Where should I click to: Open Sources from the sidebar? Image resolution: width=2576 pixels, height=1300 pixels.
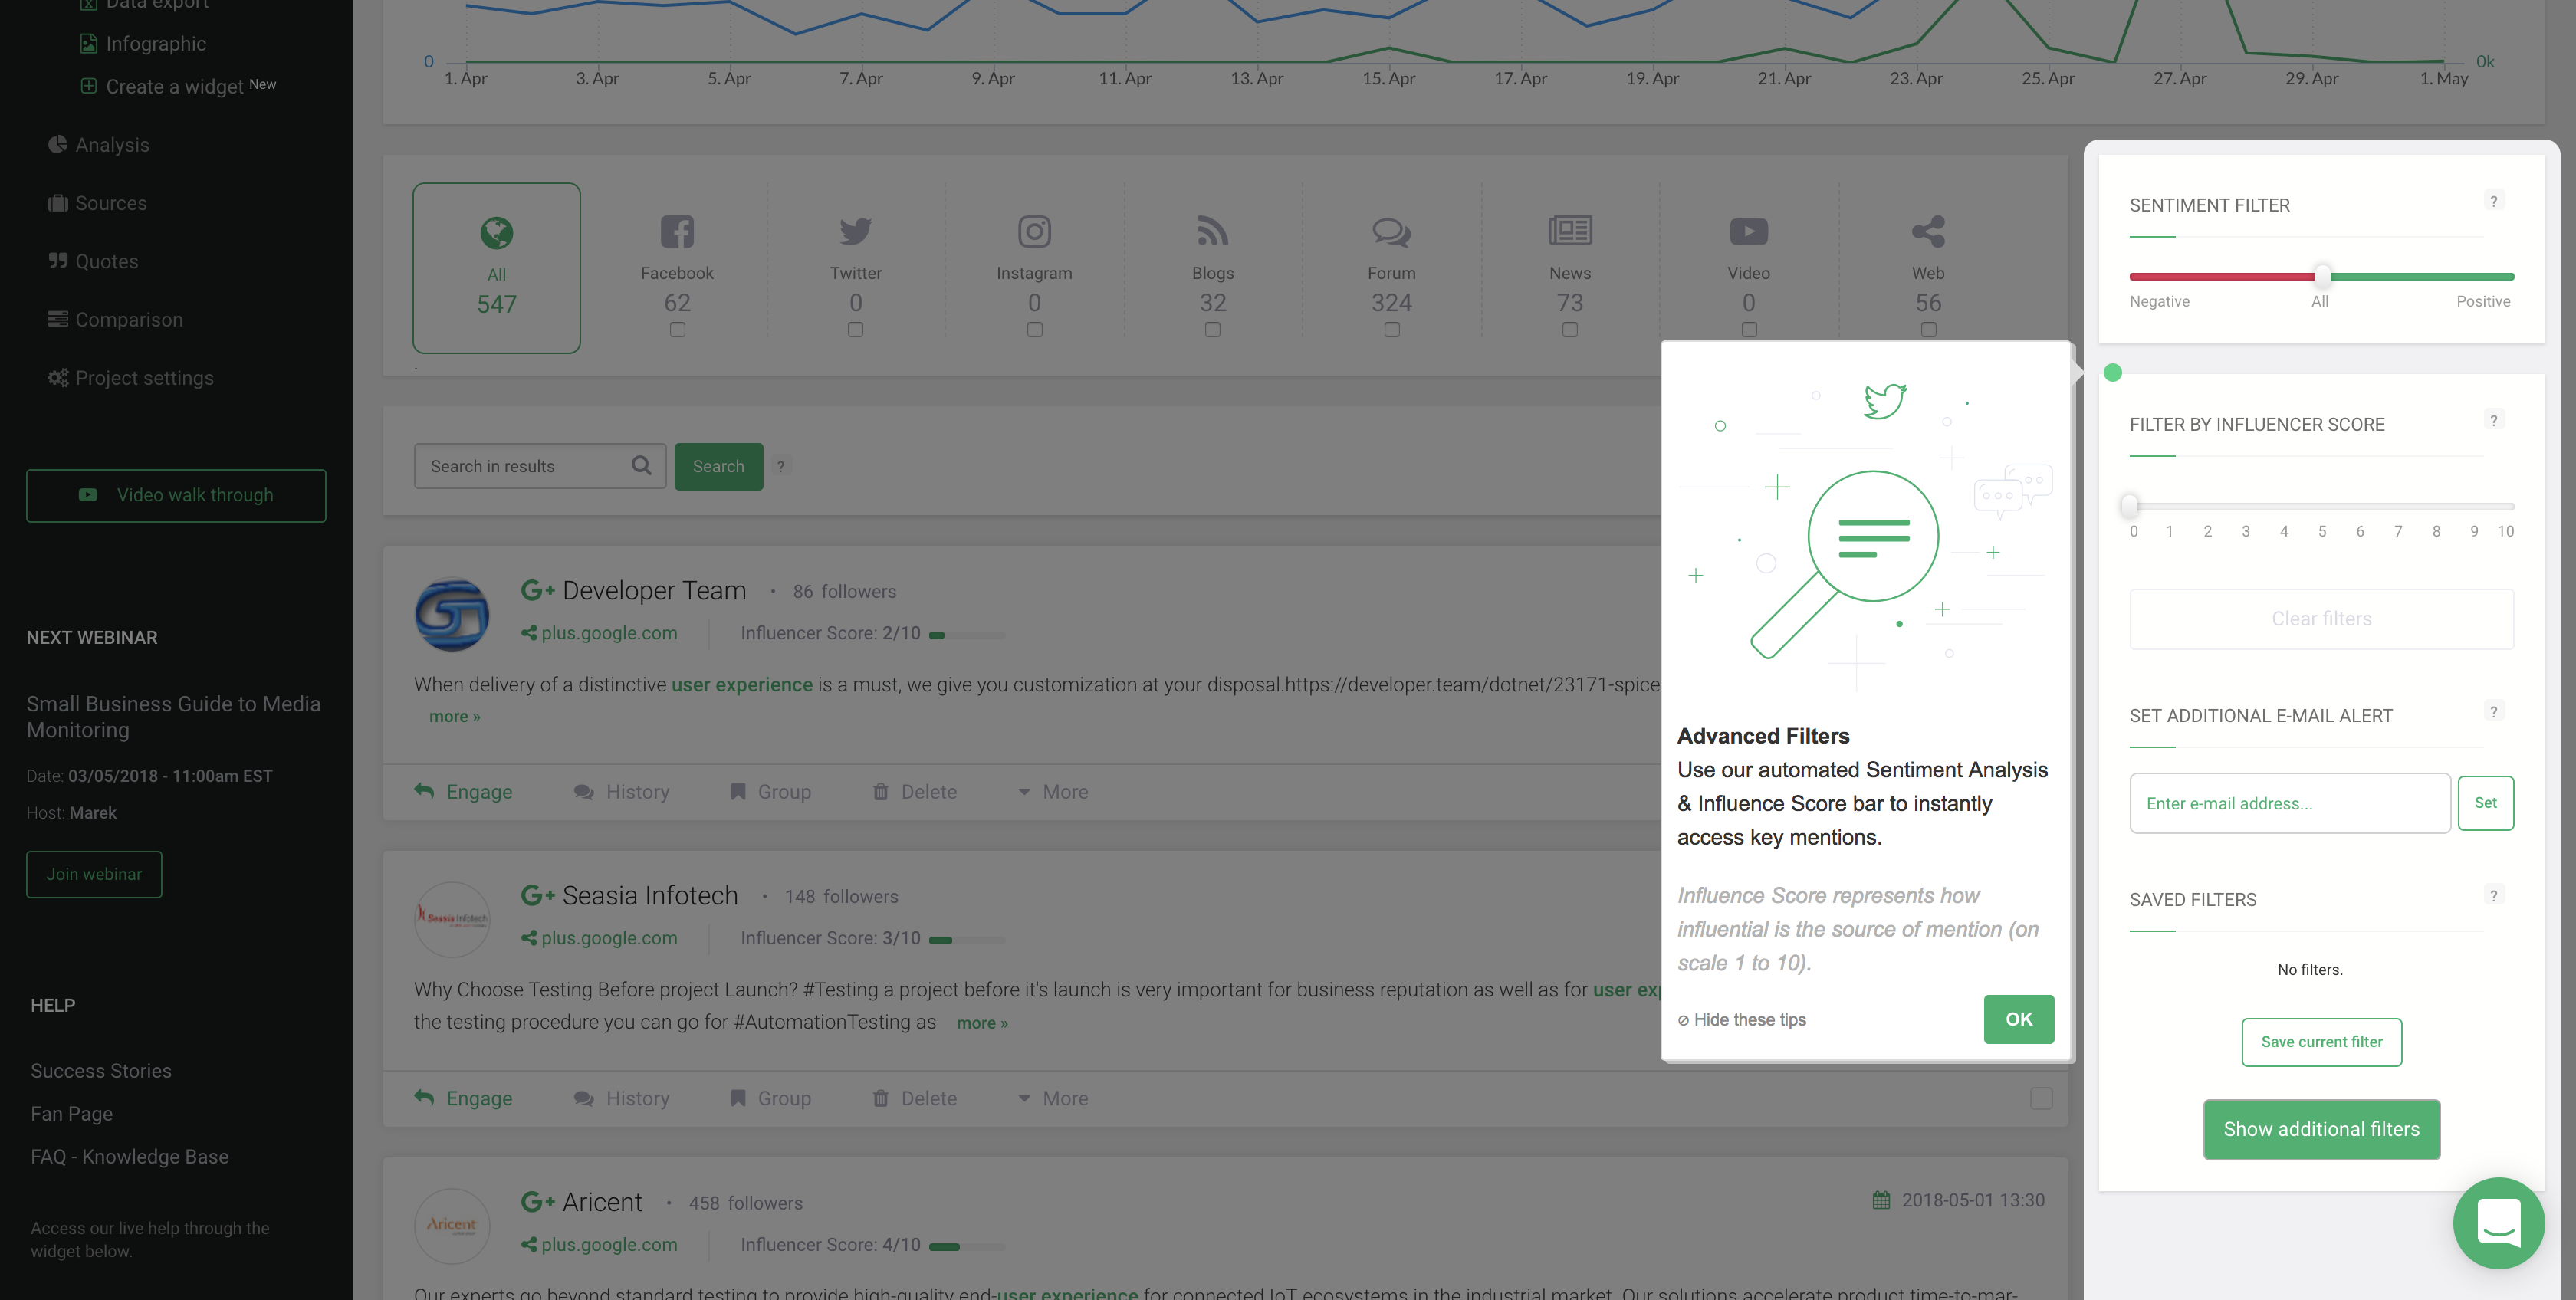point(98,203)
